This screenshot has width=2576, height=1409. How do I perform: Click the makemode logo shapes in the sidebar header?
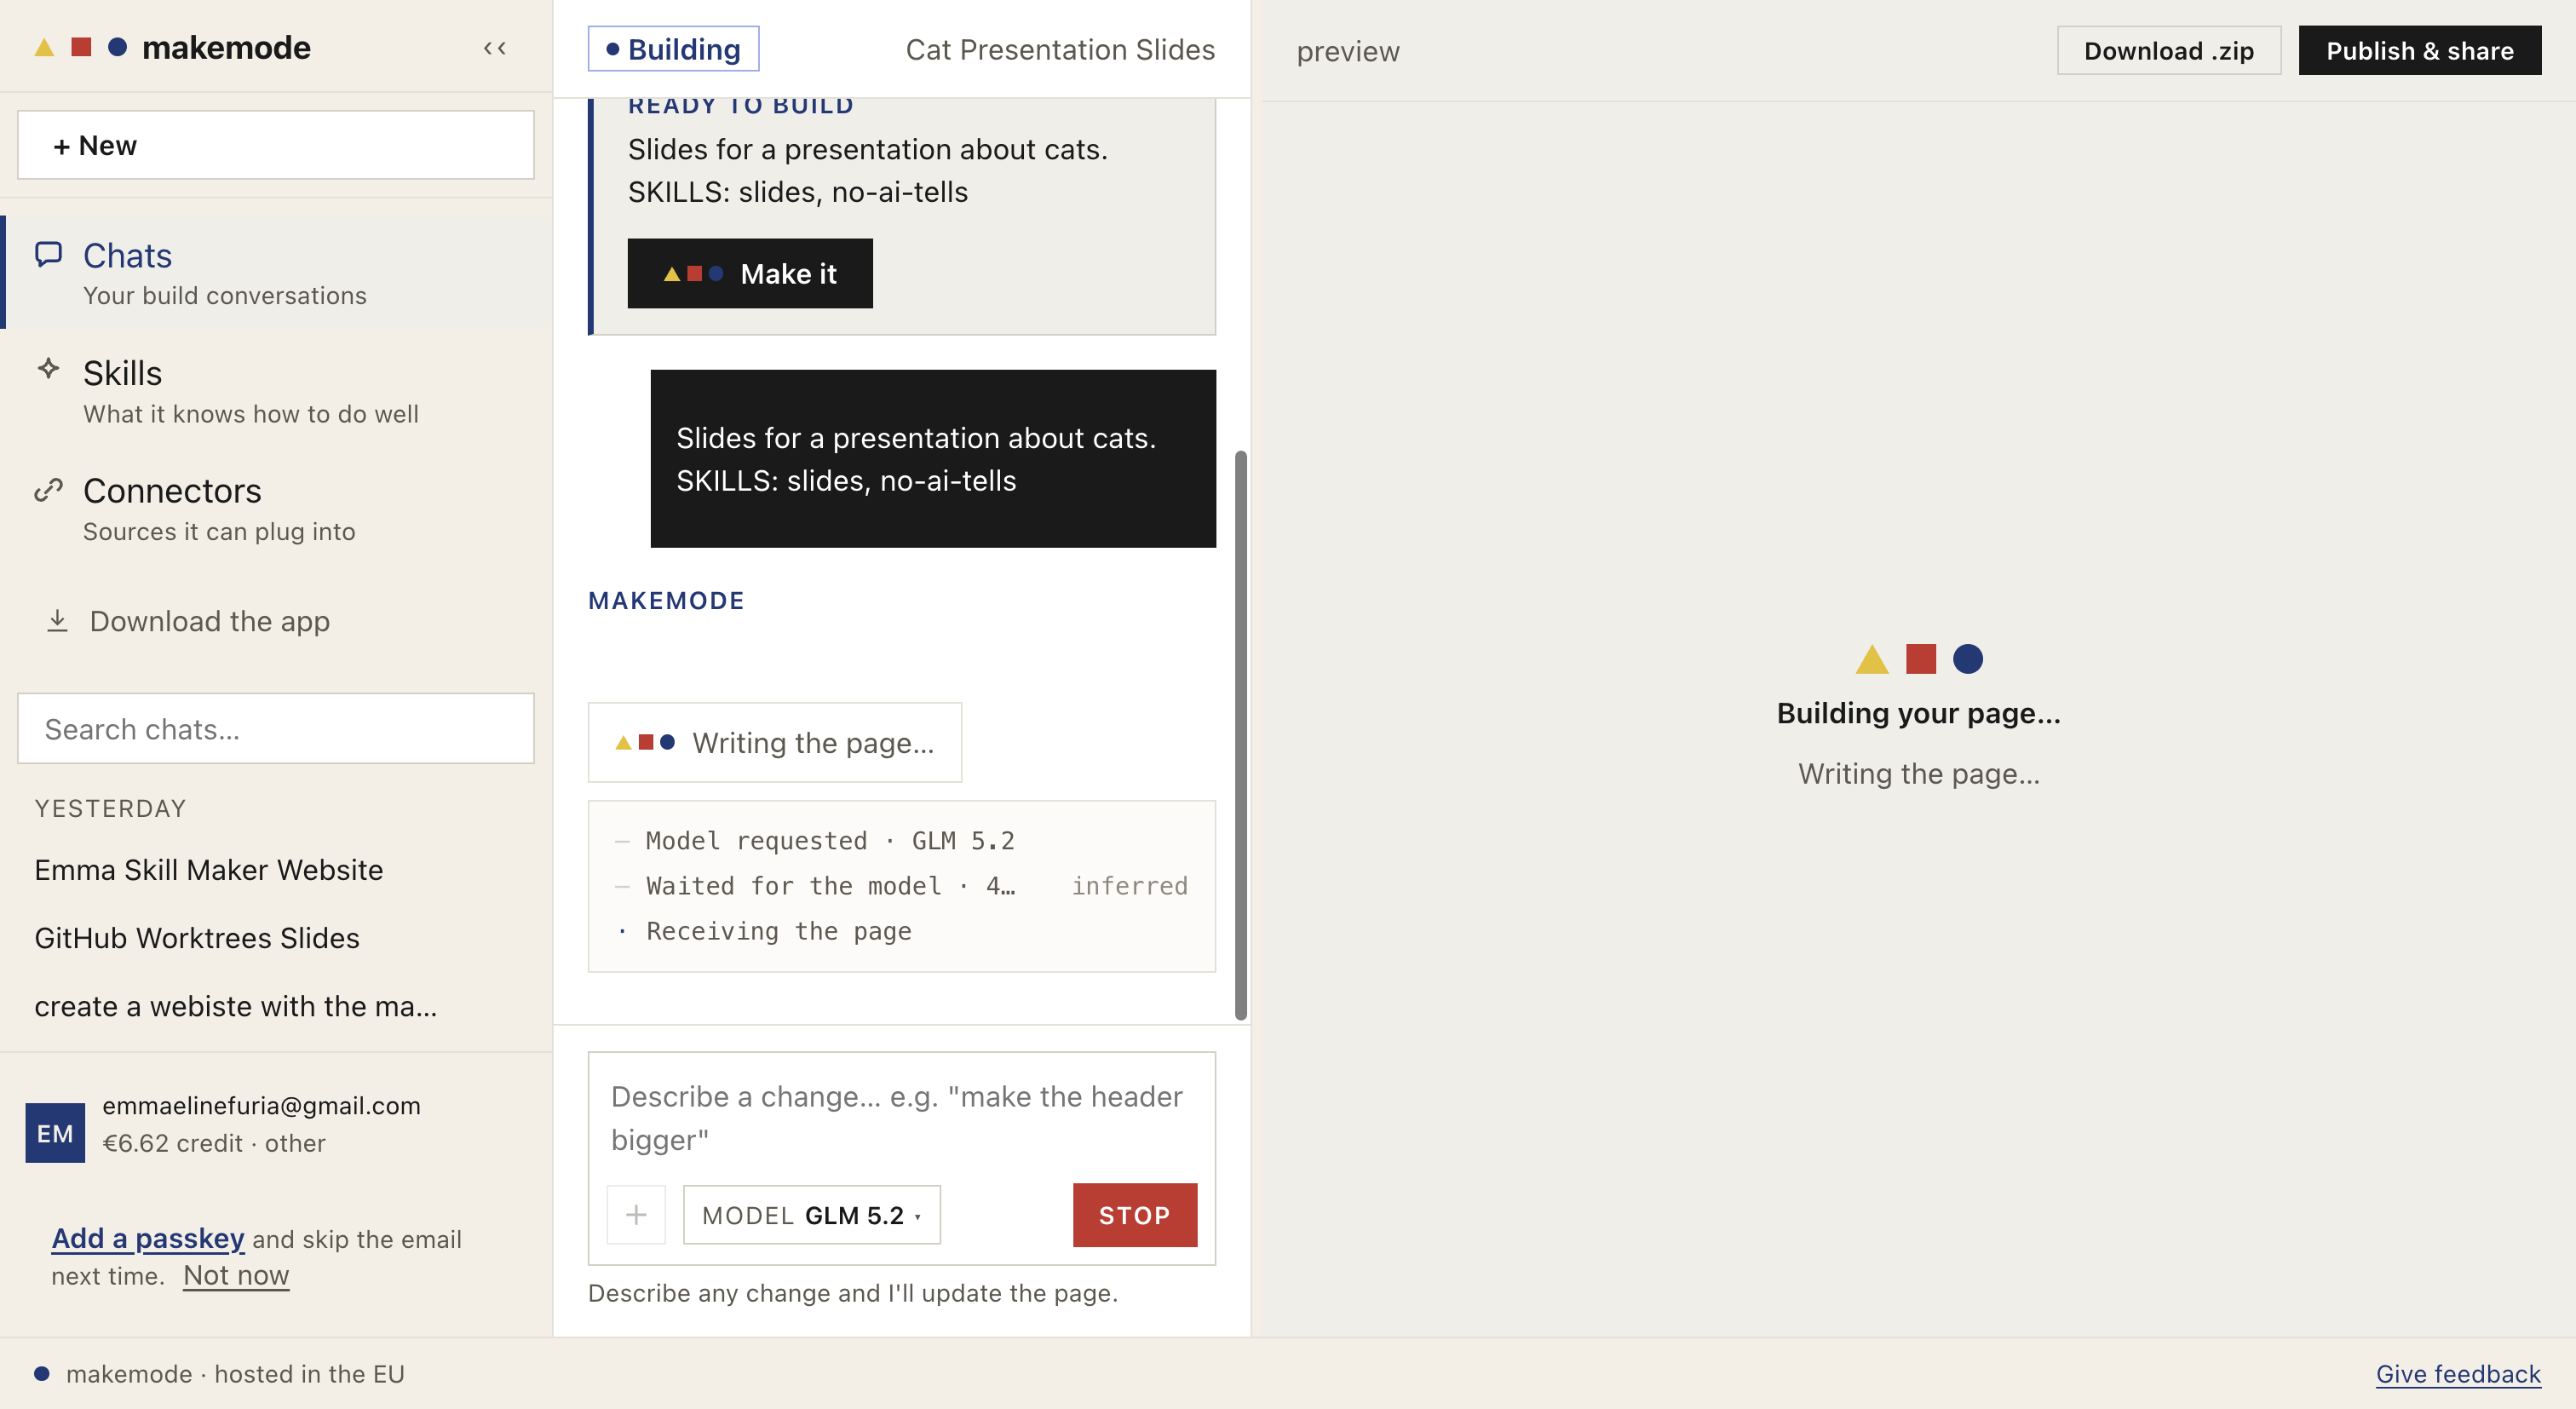(x=81, y=47)
